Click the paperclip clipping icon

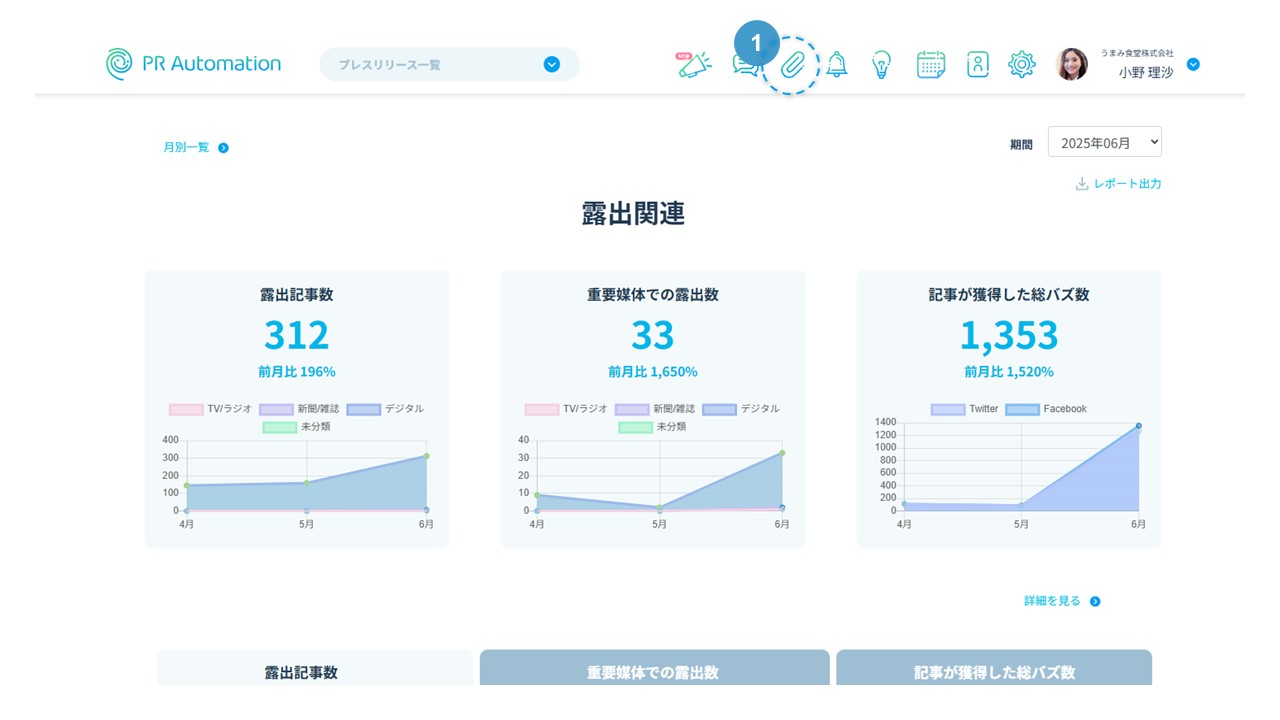792,65
